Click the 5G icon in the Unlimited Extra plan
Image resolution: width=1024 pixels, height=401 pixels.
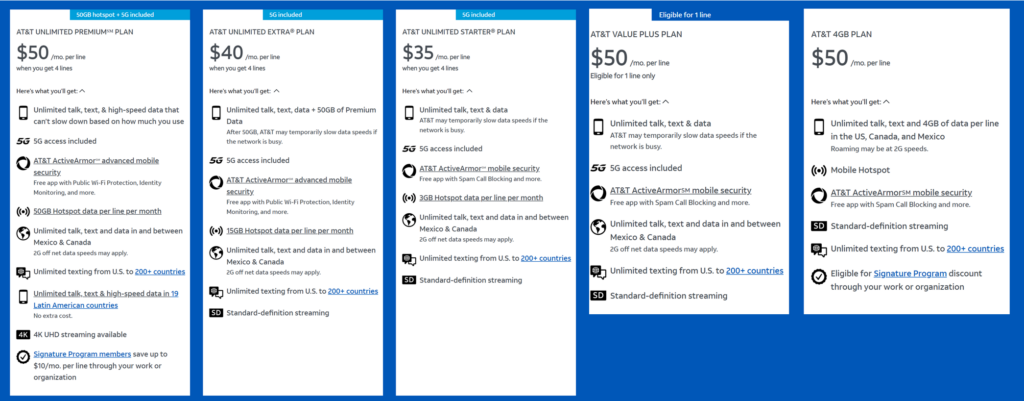click(x=216, y=160)
